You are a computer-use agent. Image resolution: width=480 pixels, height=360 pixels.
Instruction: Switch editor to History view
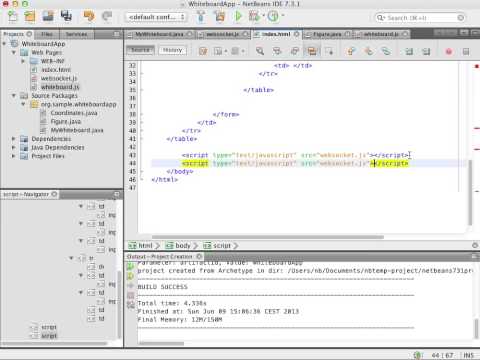tap(173, 50)
